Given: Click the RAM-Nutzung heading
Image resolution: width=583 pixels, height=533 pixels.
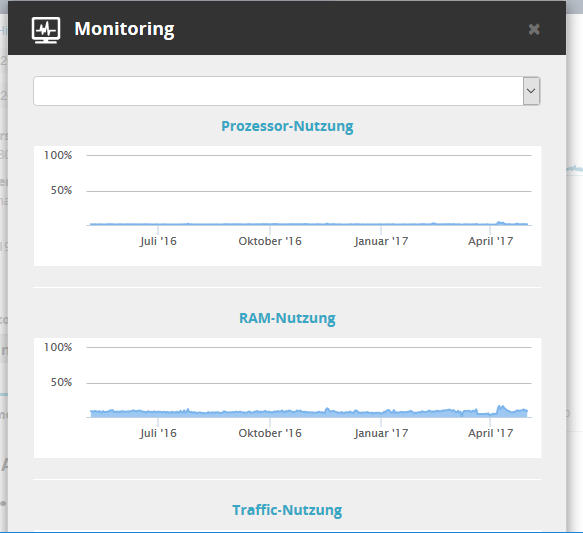Looking at the screenshot, I should pyautogui.click(x=287, y=318).
